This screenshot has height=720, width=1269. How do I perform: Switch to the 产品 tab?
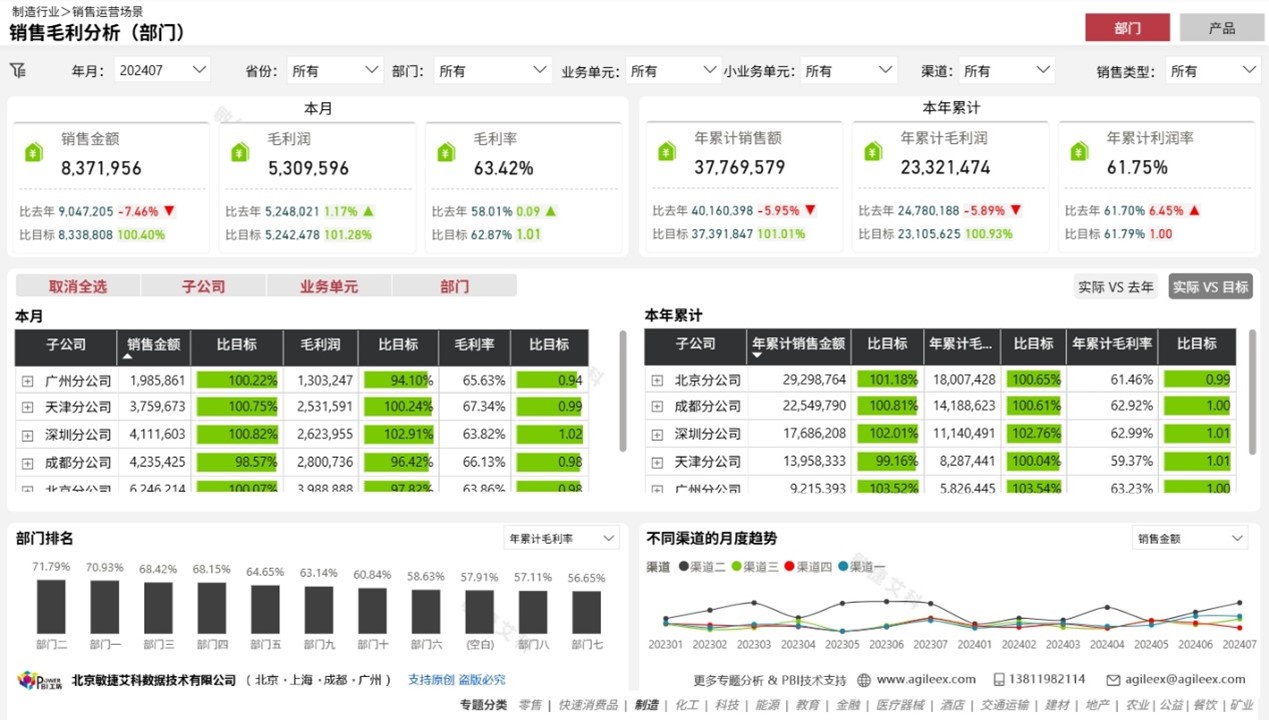coord(1221,28)
